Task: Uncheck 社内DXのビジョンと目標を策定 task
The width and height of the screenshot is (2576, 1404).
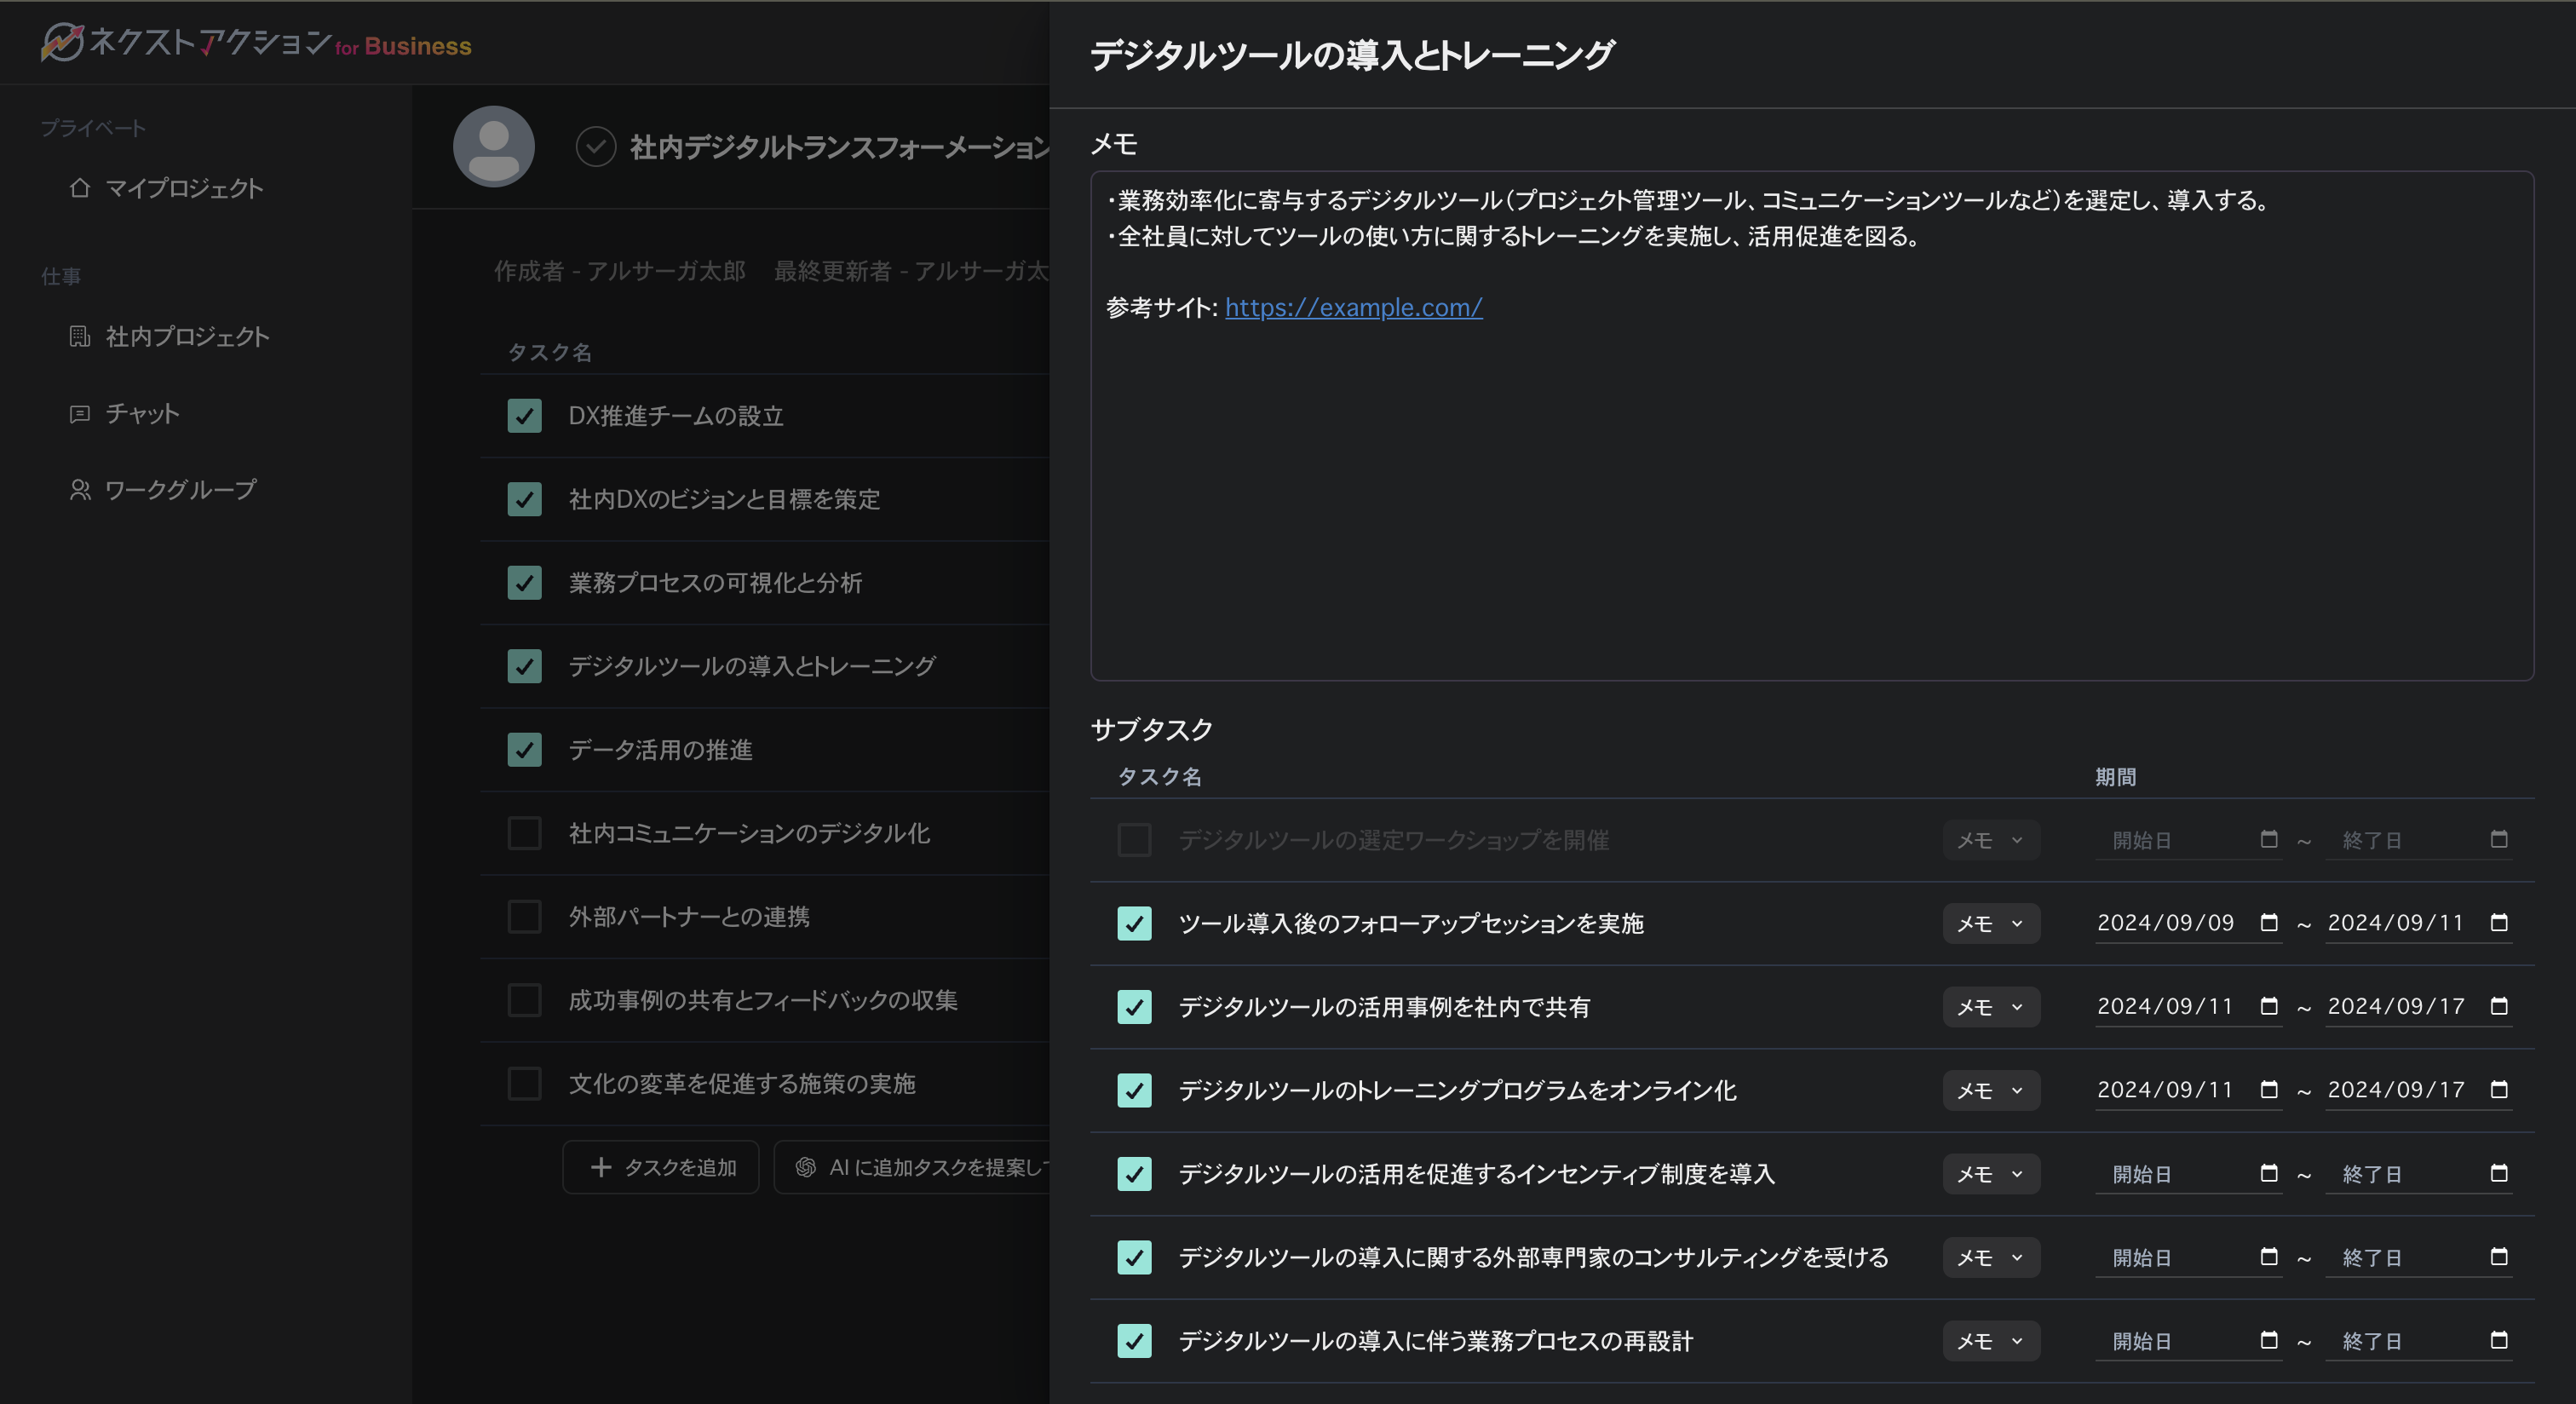Action: tap(525, 499)
